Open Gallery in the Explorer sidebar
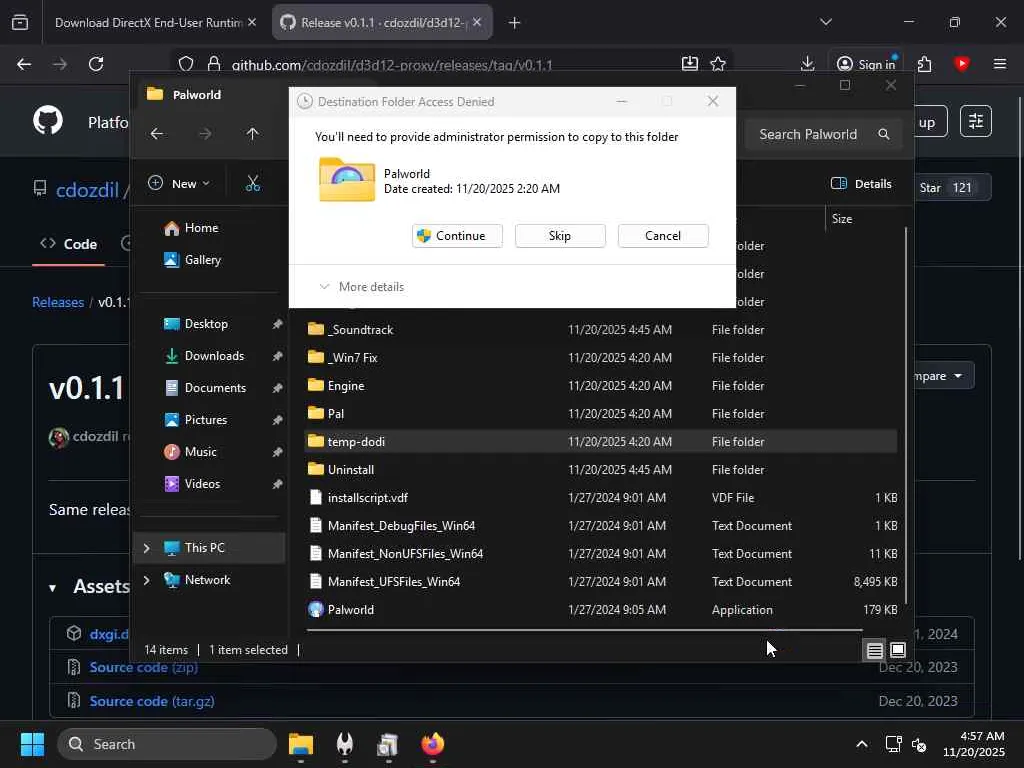Screen dimensions: 1024x768 (202, 260)
